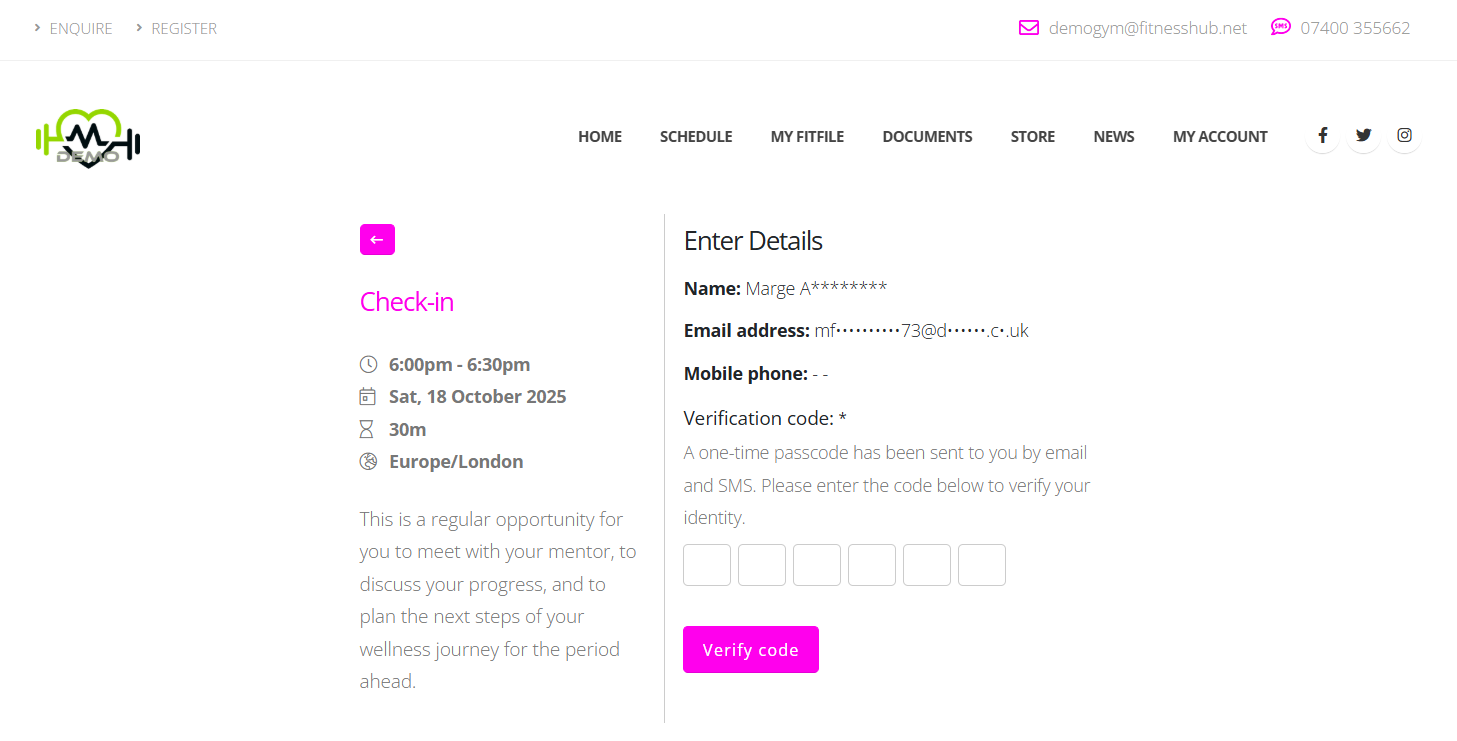Open the Instagram social icon
The image size is (1457, 741).
coord(1404,136)
